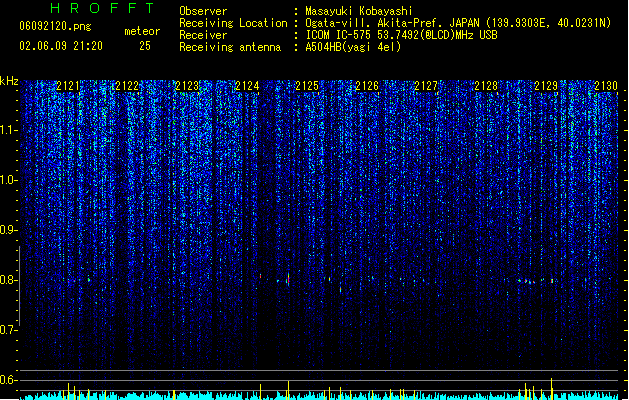Click the 2126 time marker
Screen dimensions: 629x400
(x=367, y=86)
